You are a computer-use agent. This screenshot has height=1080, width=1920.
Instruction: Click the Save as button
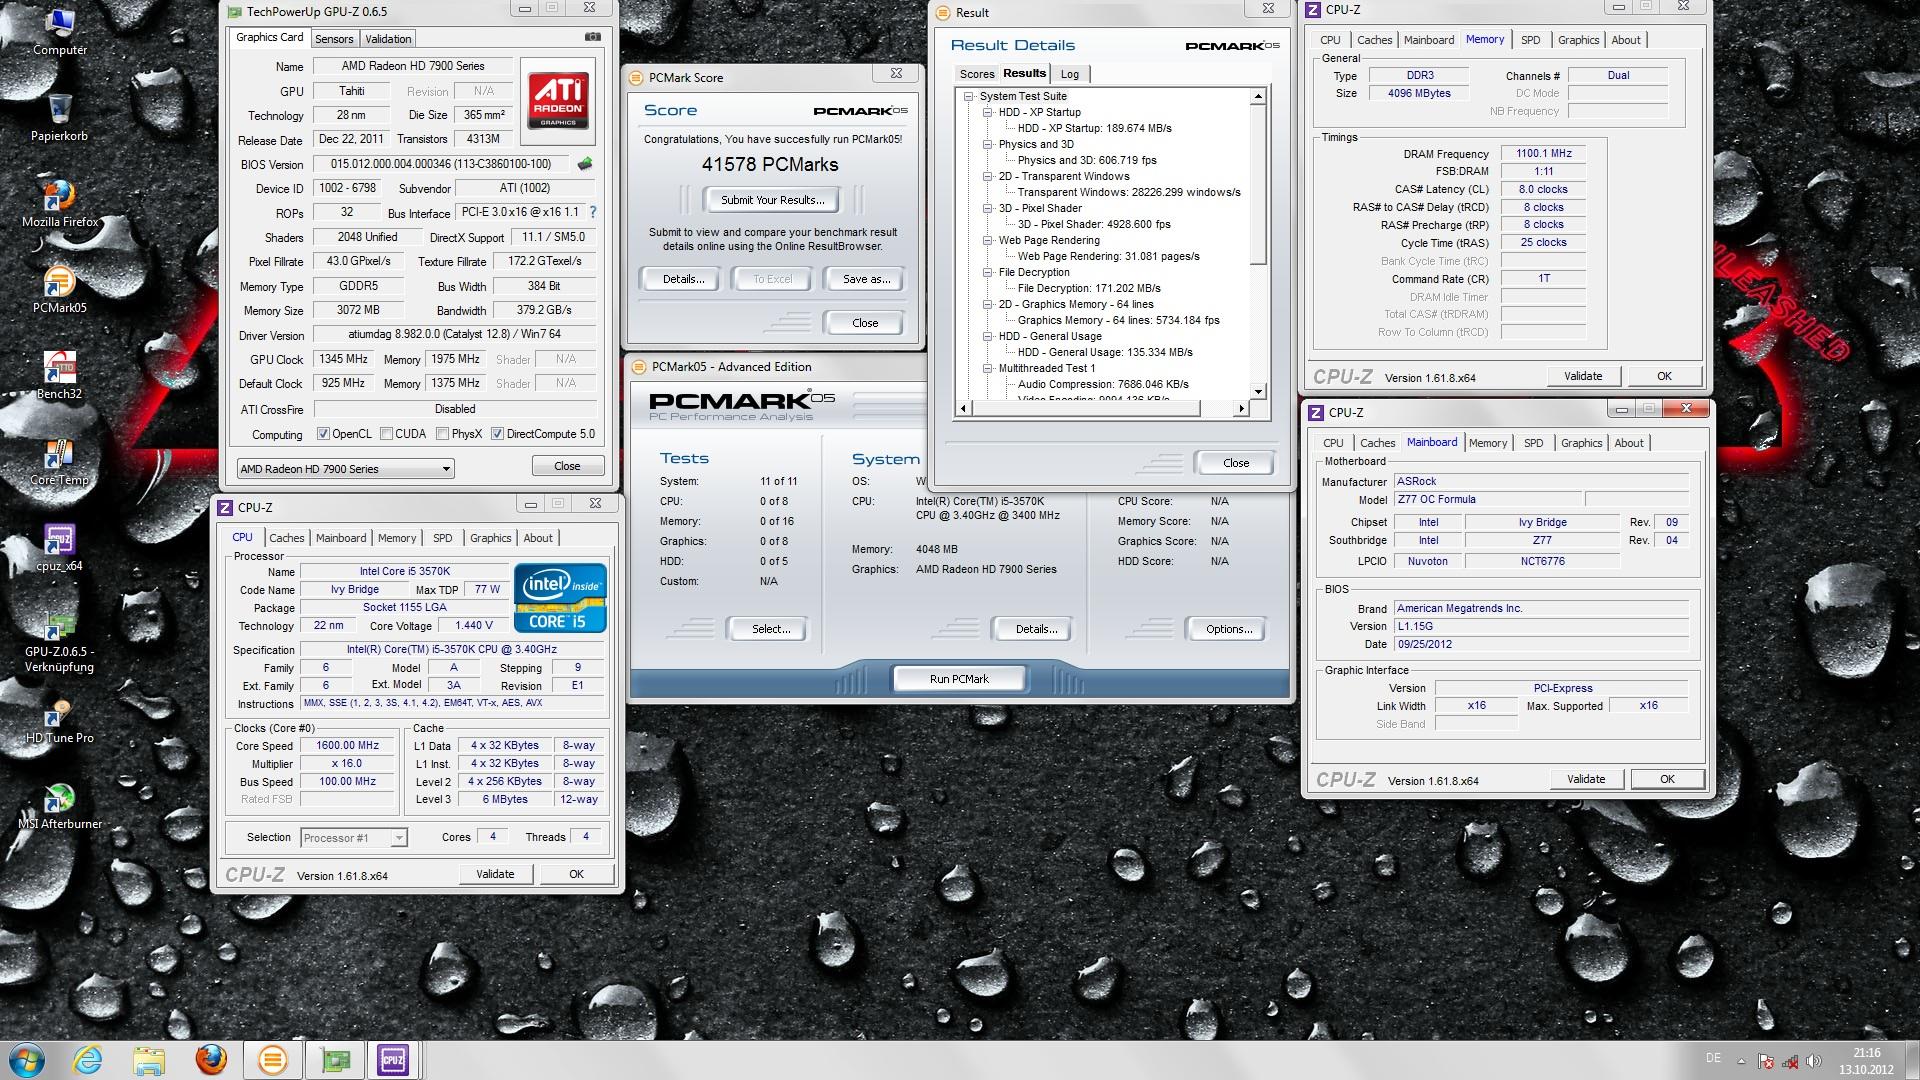click(x=866, y=279)
